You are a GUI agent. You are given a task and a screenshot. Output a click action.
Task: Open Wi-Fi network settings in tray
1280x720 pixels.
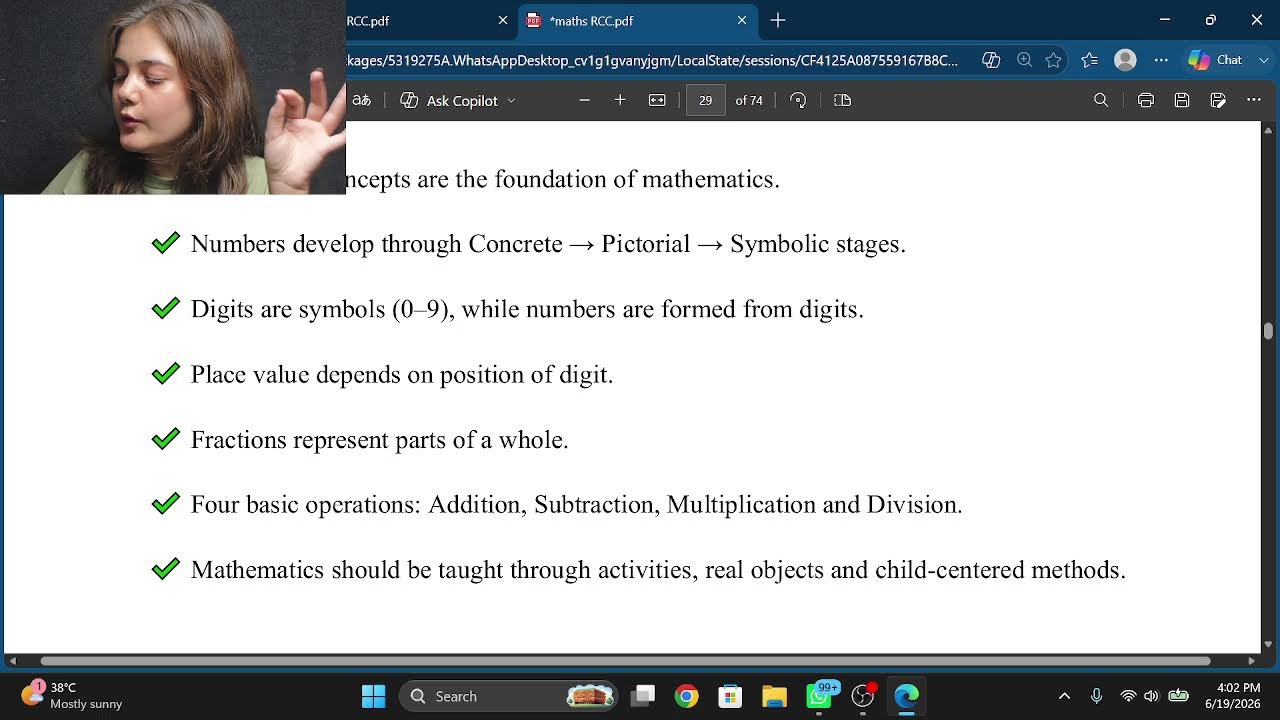(1128, 696)
